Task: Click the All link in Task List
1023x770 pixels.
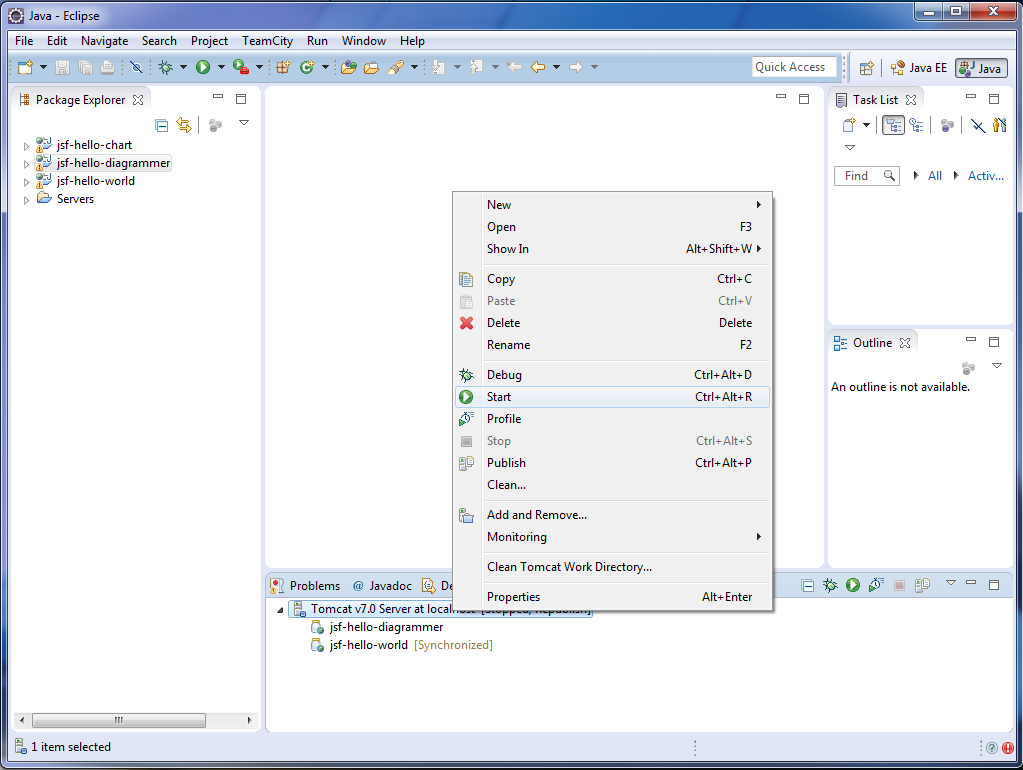Action: (935, 176)
